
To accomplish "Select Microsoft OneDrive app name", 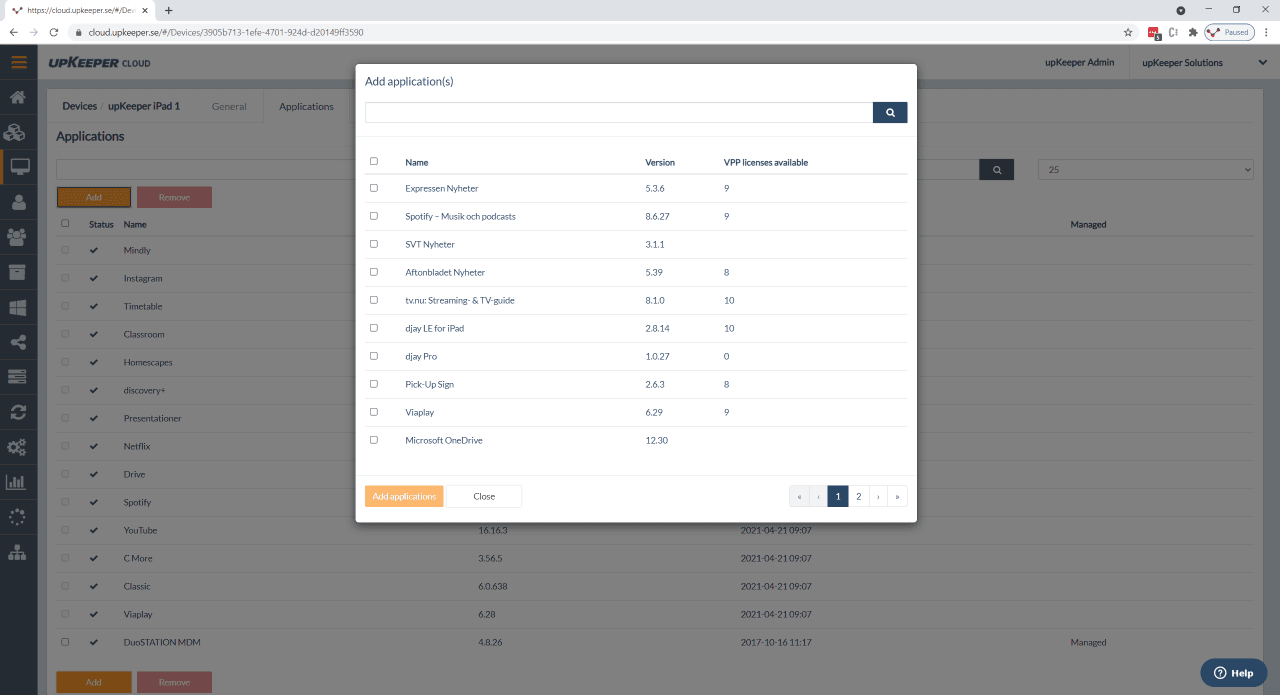I will [x=444, y=440].
